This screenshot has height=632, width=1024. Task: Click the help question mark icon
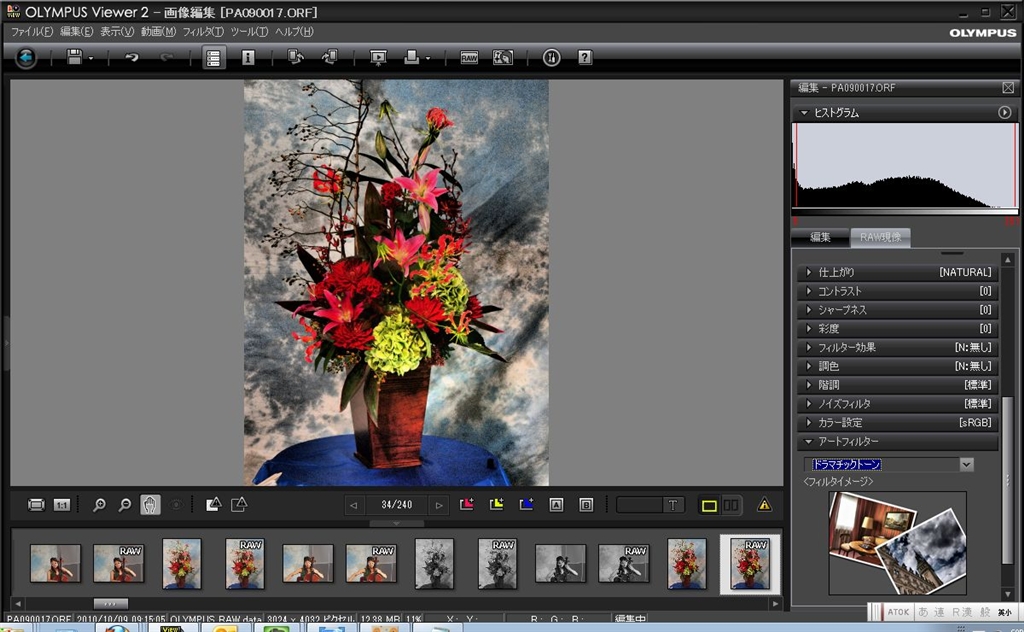click(585, 58)
